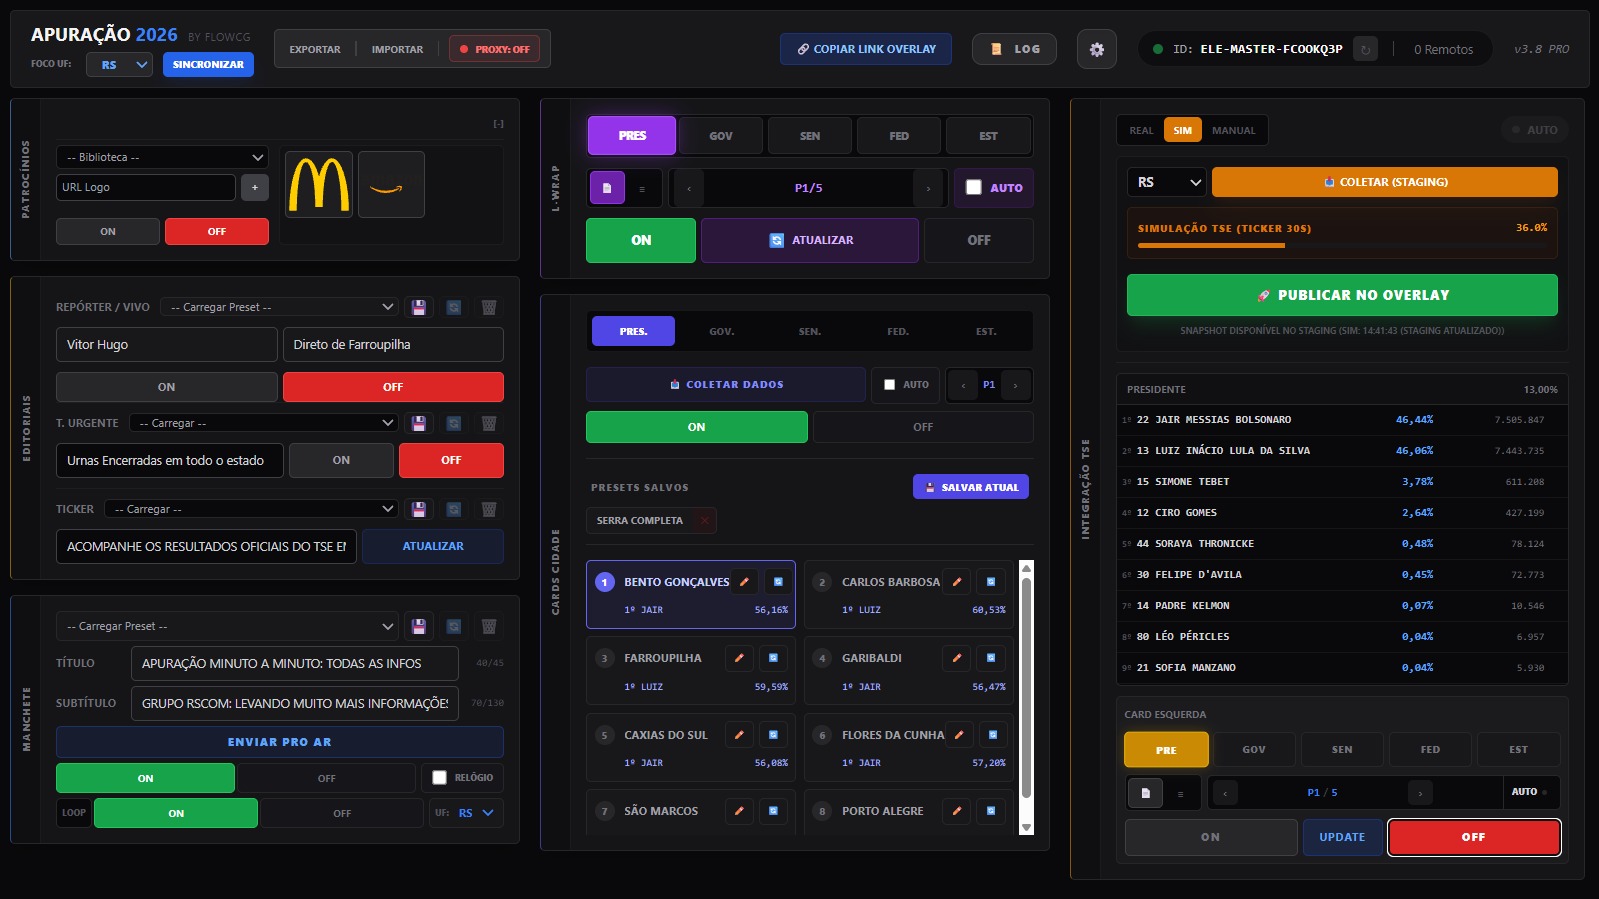
Task: Select the REAL mode tab in TSE integration
Action: 1141,130
